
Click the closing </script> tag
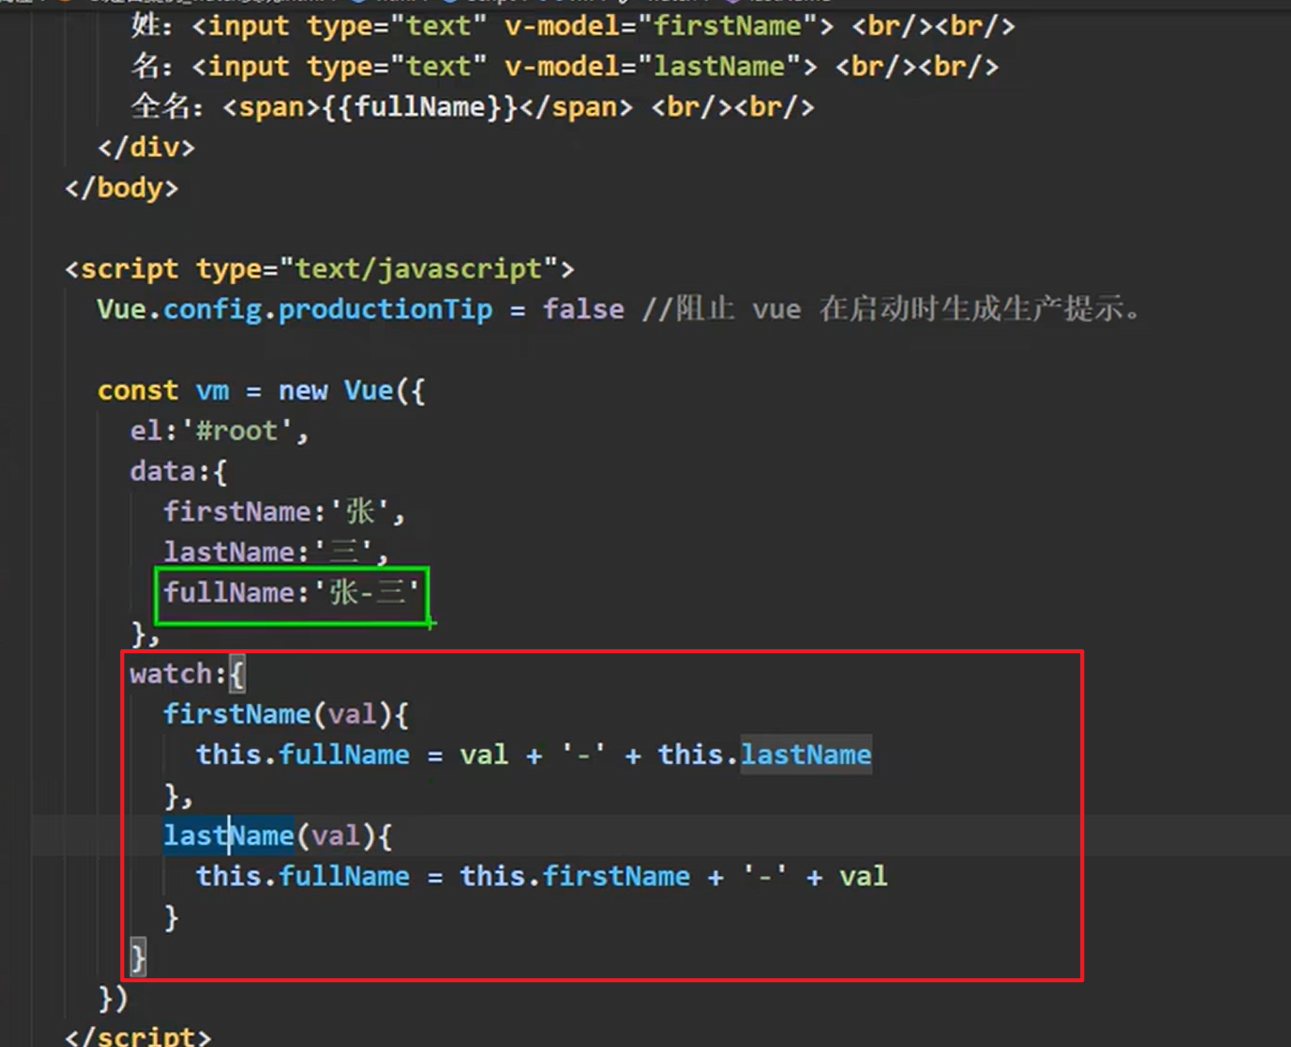[x=138, y=1036]
